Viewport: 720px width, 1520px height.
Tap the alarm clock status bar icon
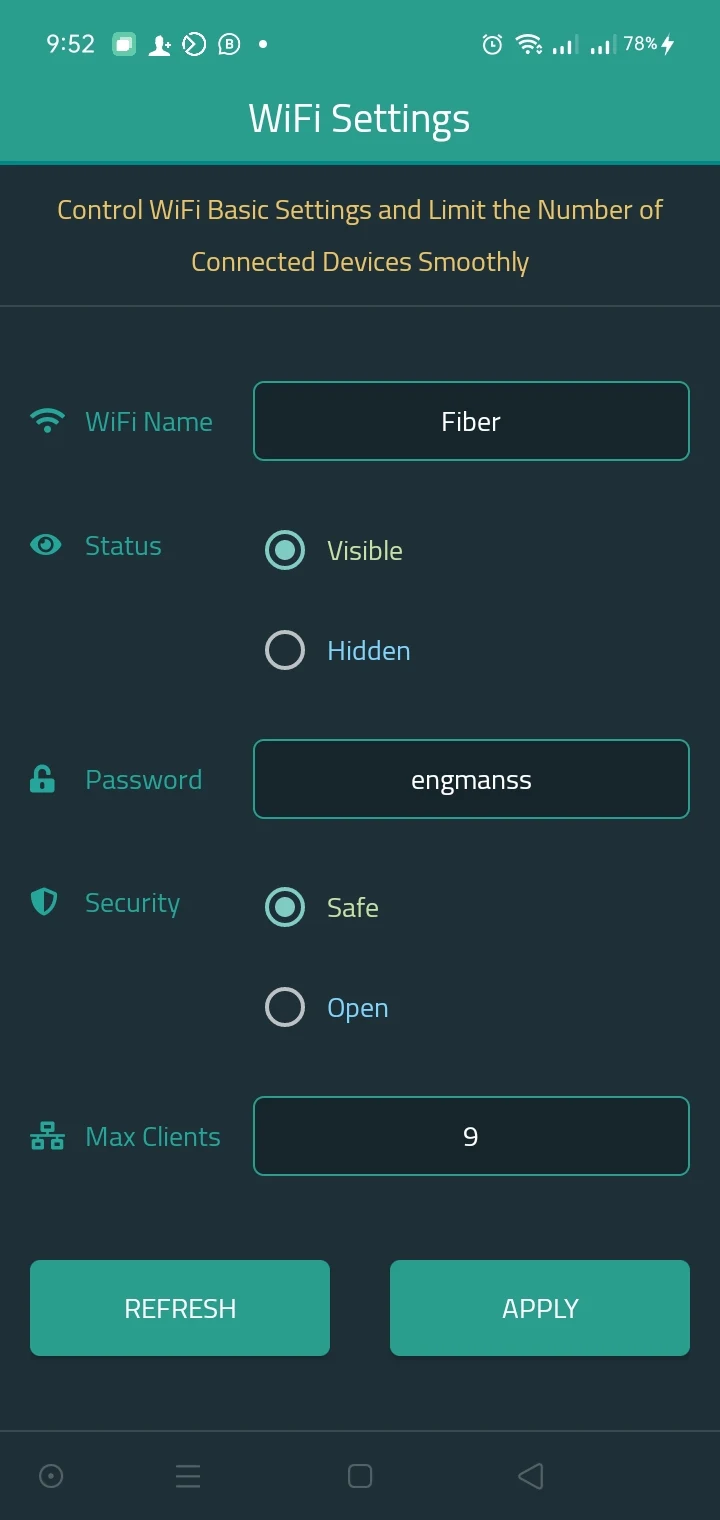click(x=492, y=44)
